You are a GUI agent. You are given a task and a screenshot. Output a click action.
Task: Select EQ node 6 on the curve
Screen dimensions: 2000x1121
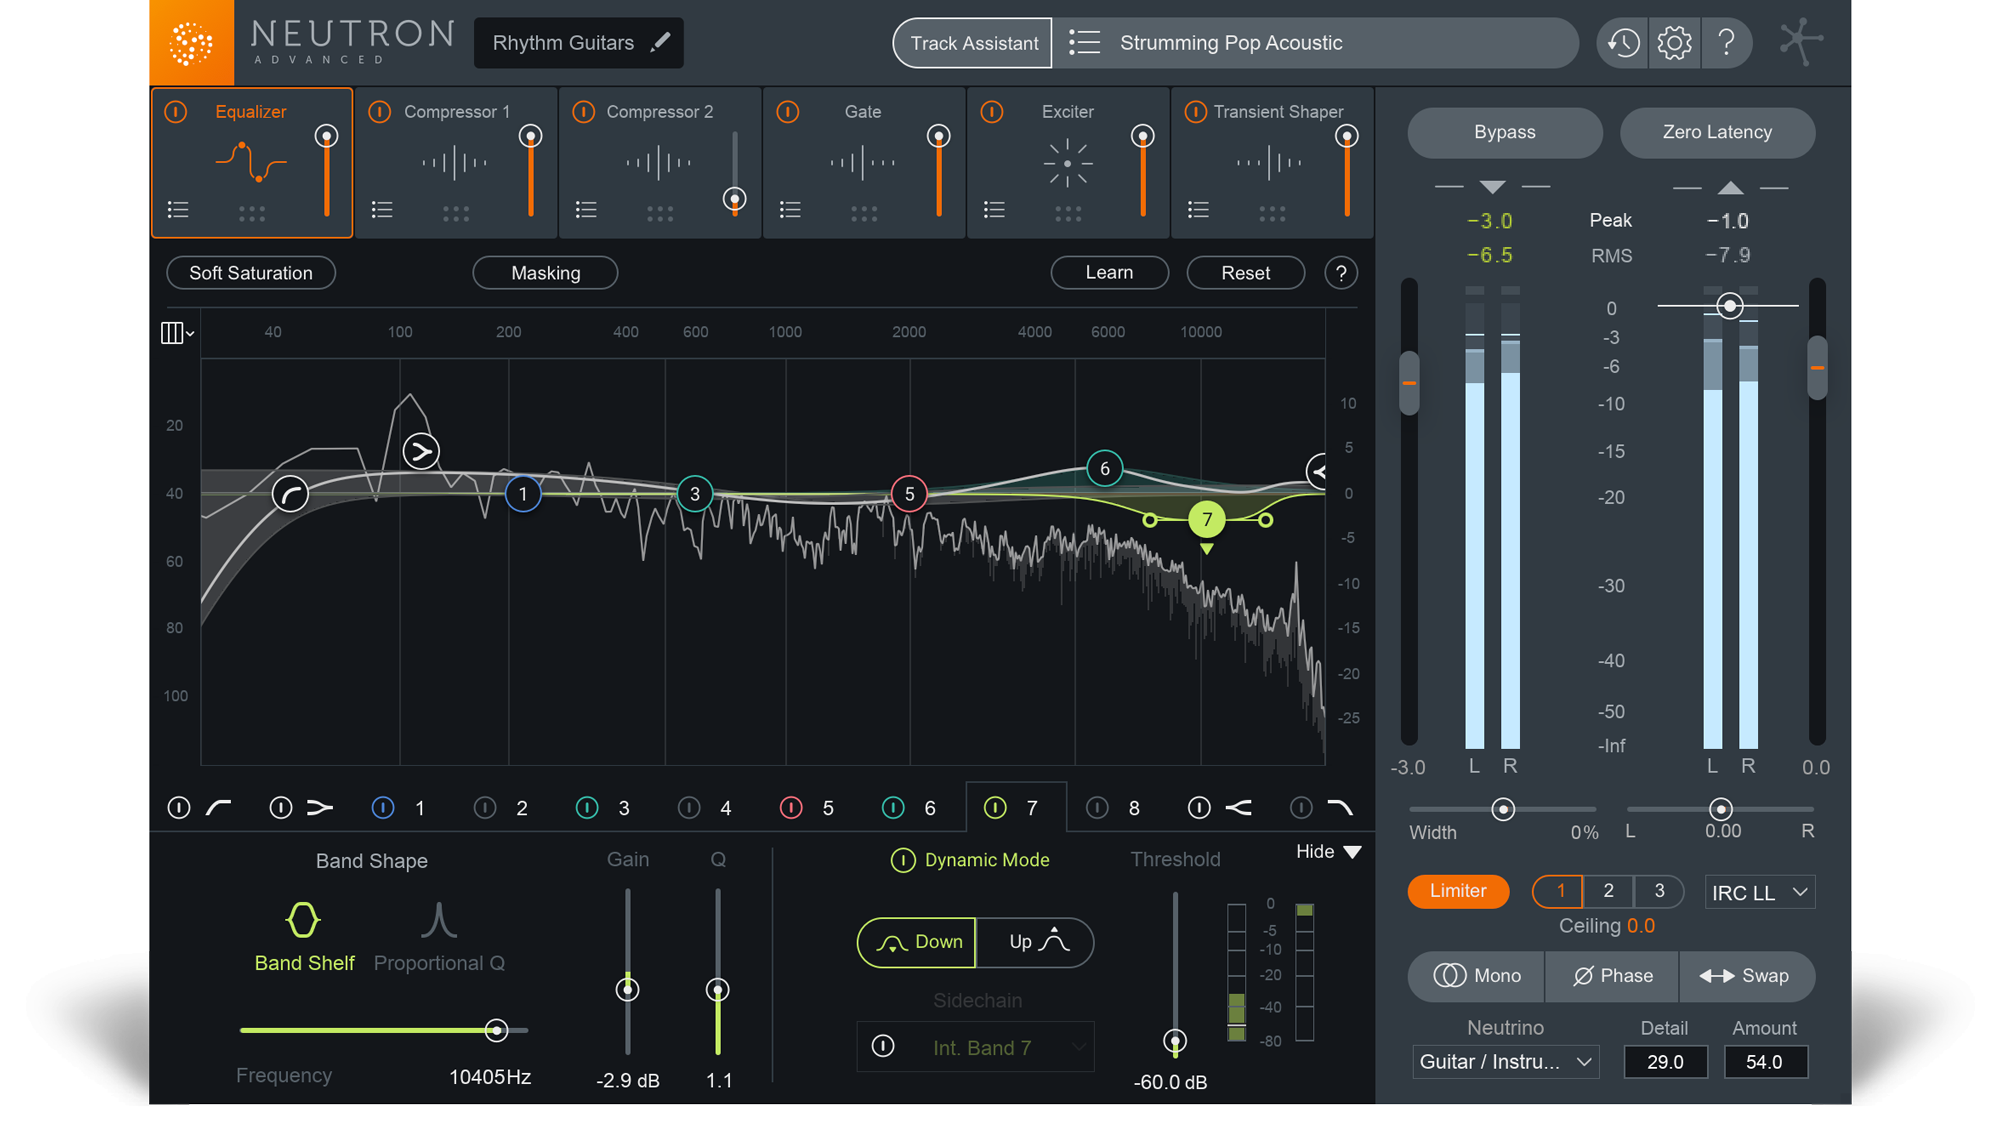click(x=1104, y=469)
